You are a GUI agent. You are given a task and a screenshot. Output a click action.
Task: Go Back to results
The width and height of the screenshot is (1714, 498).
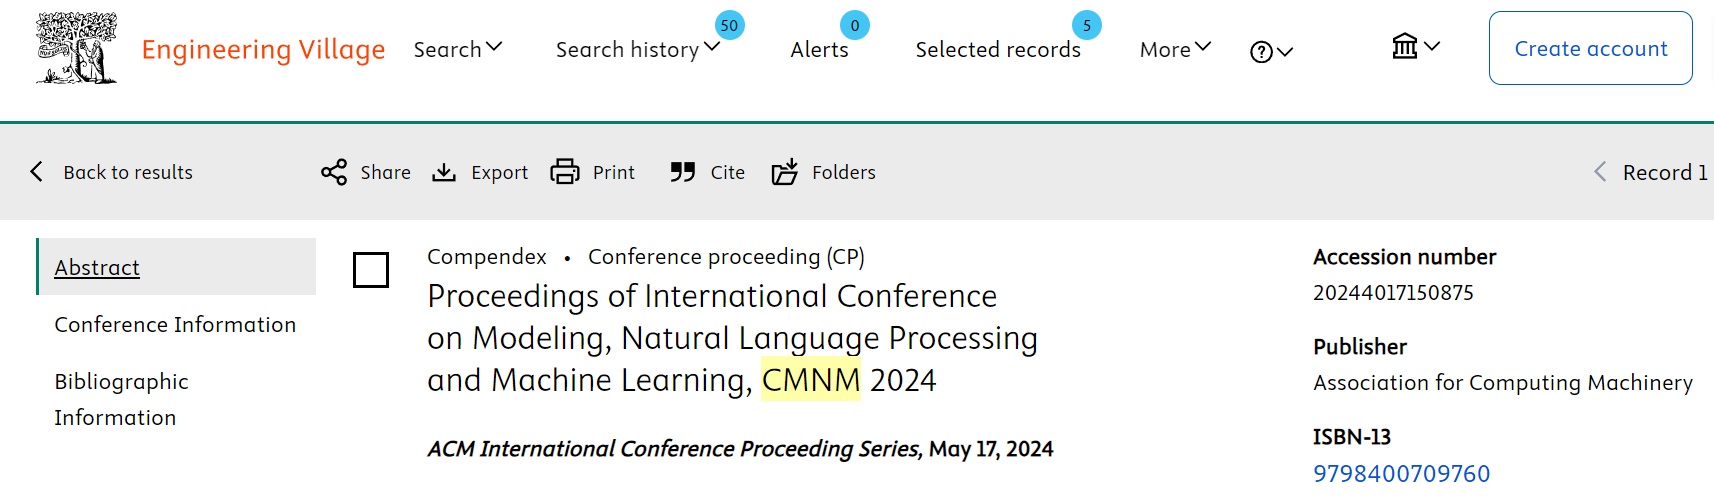click(x=112, y=172)
